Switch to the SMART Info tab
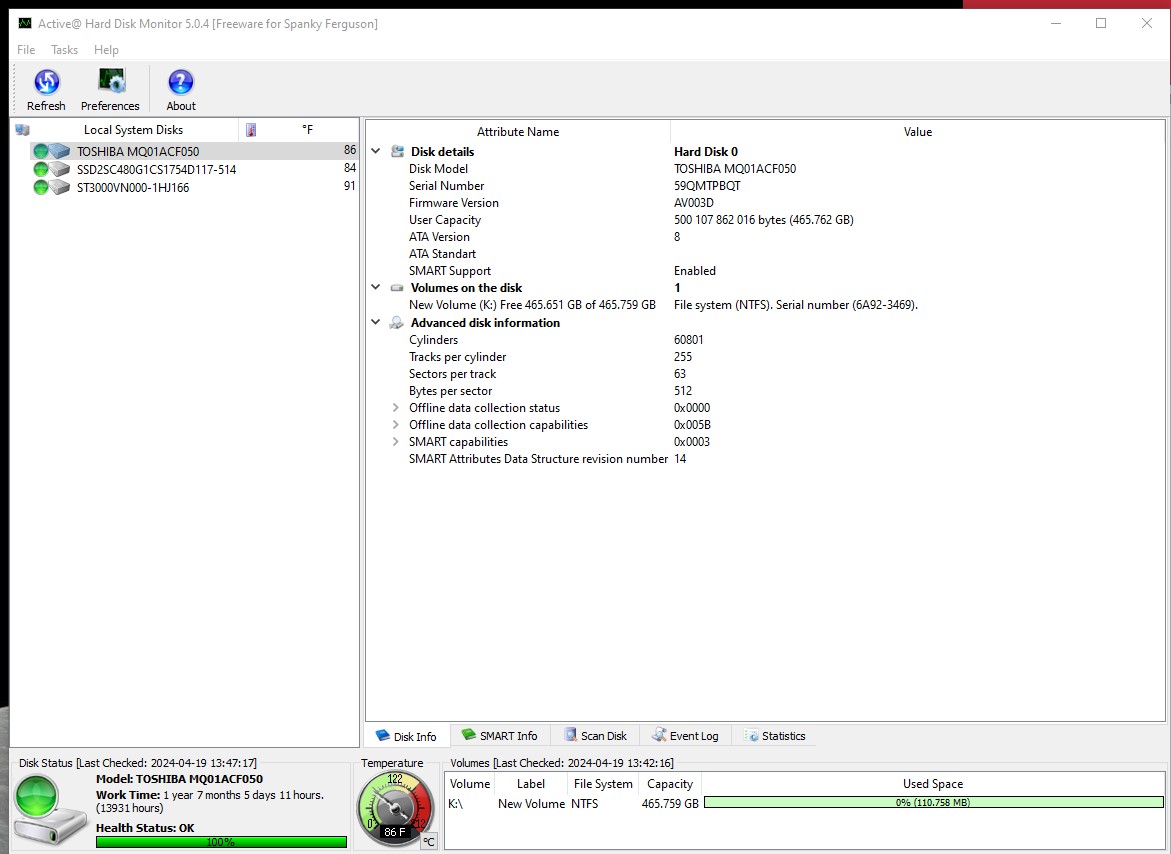Image resolution: width=1171 pixels, height=854 pixels. pos(499,736)
